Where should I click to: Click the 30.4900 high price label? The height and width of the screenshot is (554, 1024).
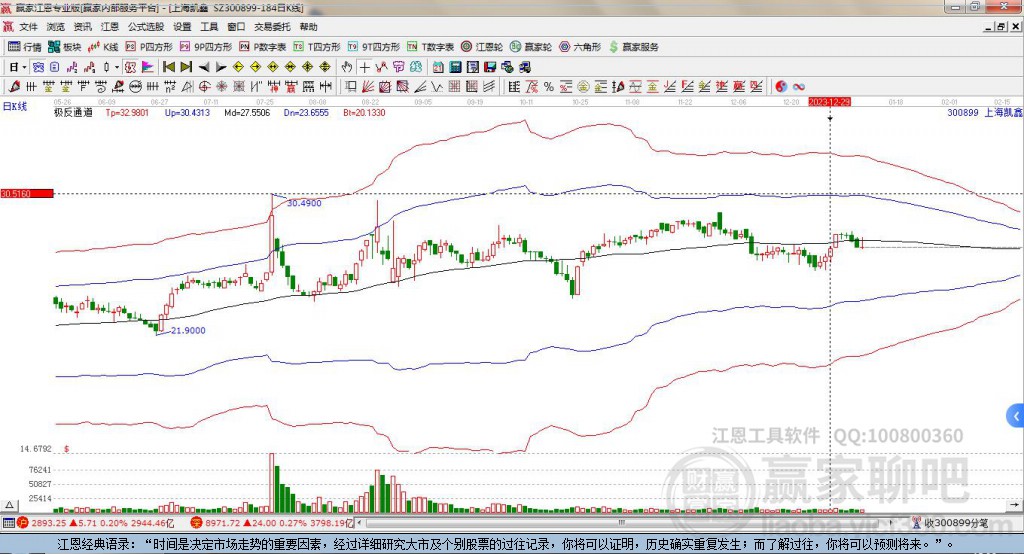[304, 203]
